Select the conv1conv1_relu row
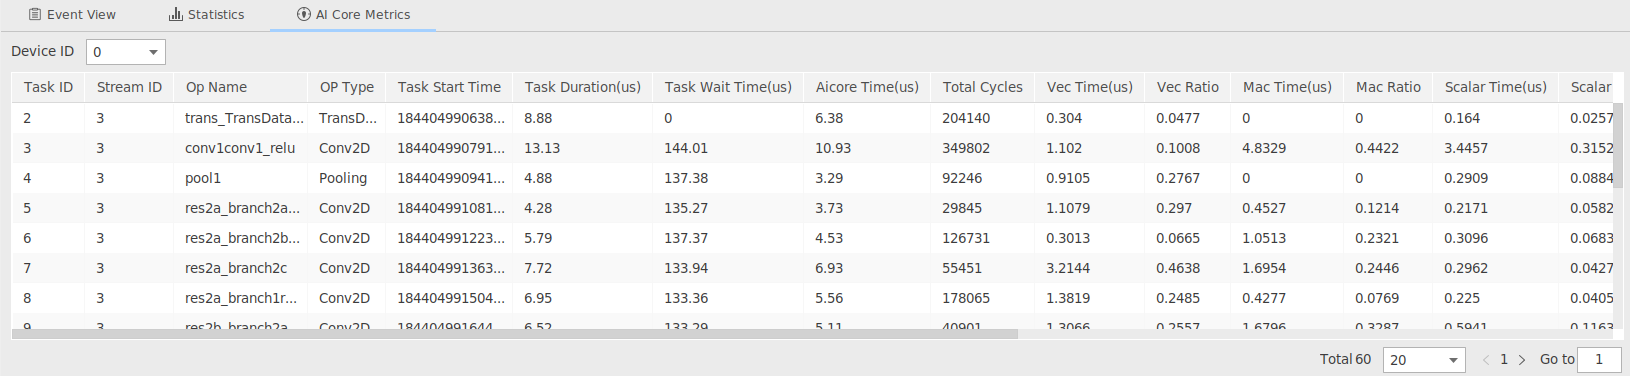 pos(812,148)
